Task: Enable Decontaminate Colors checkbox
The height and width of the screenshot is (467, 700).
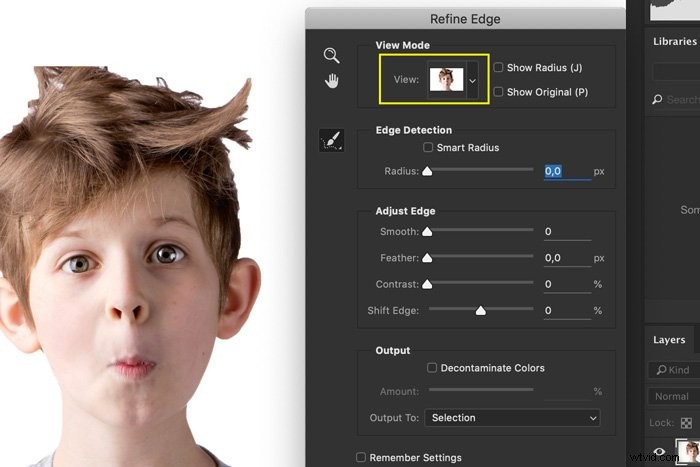Action: point(432,367)
